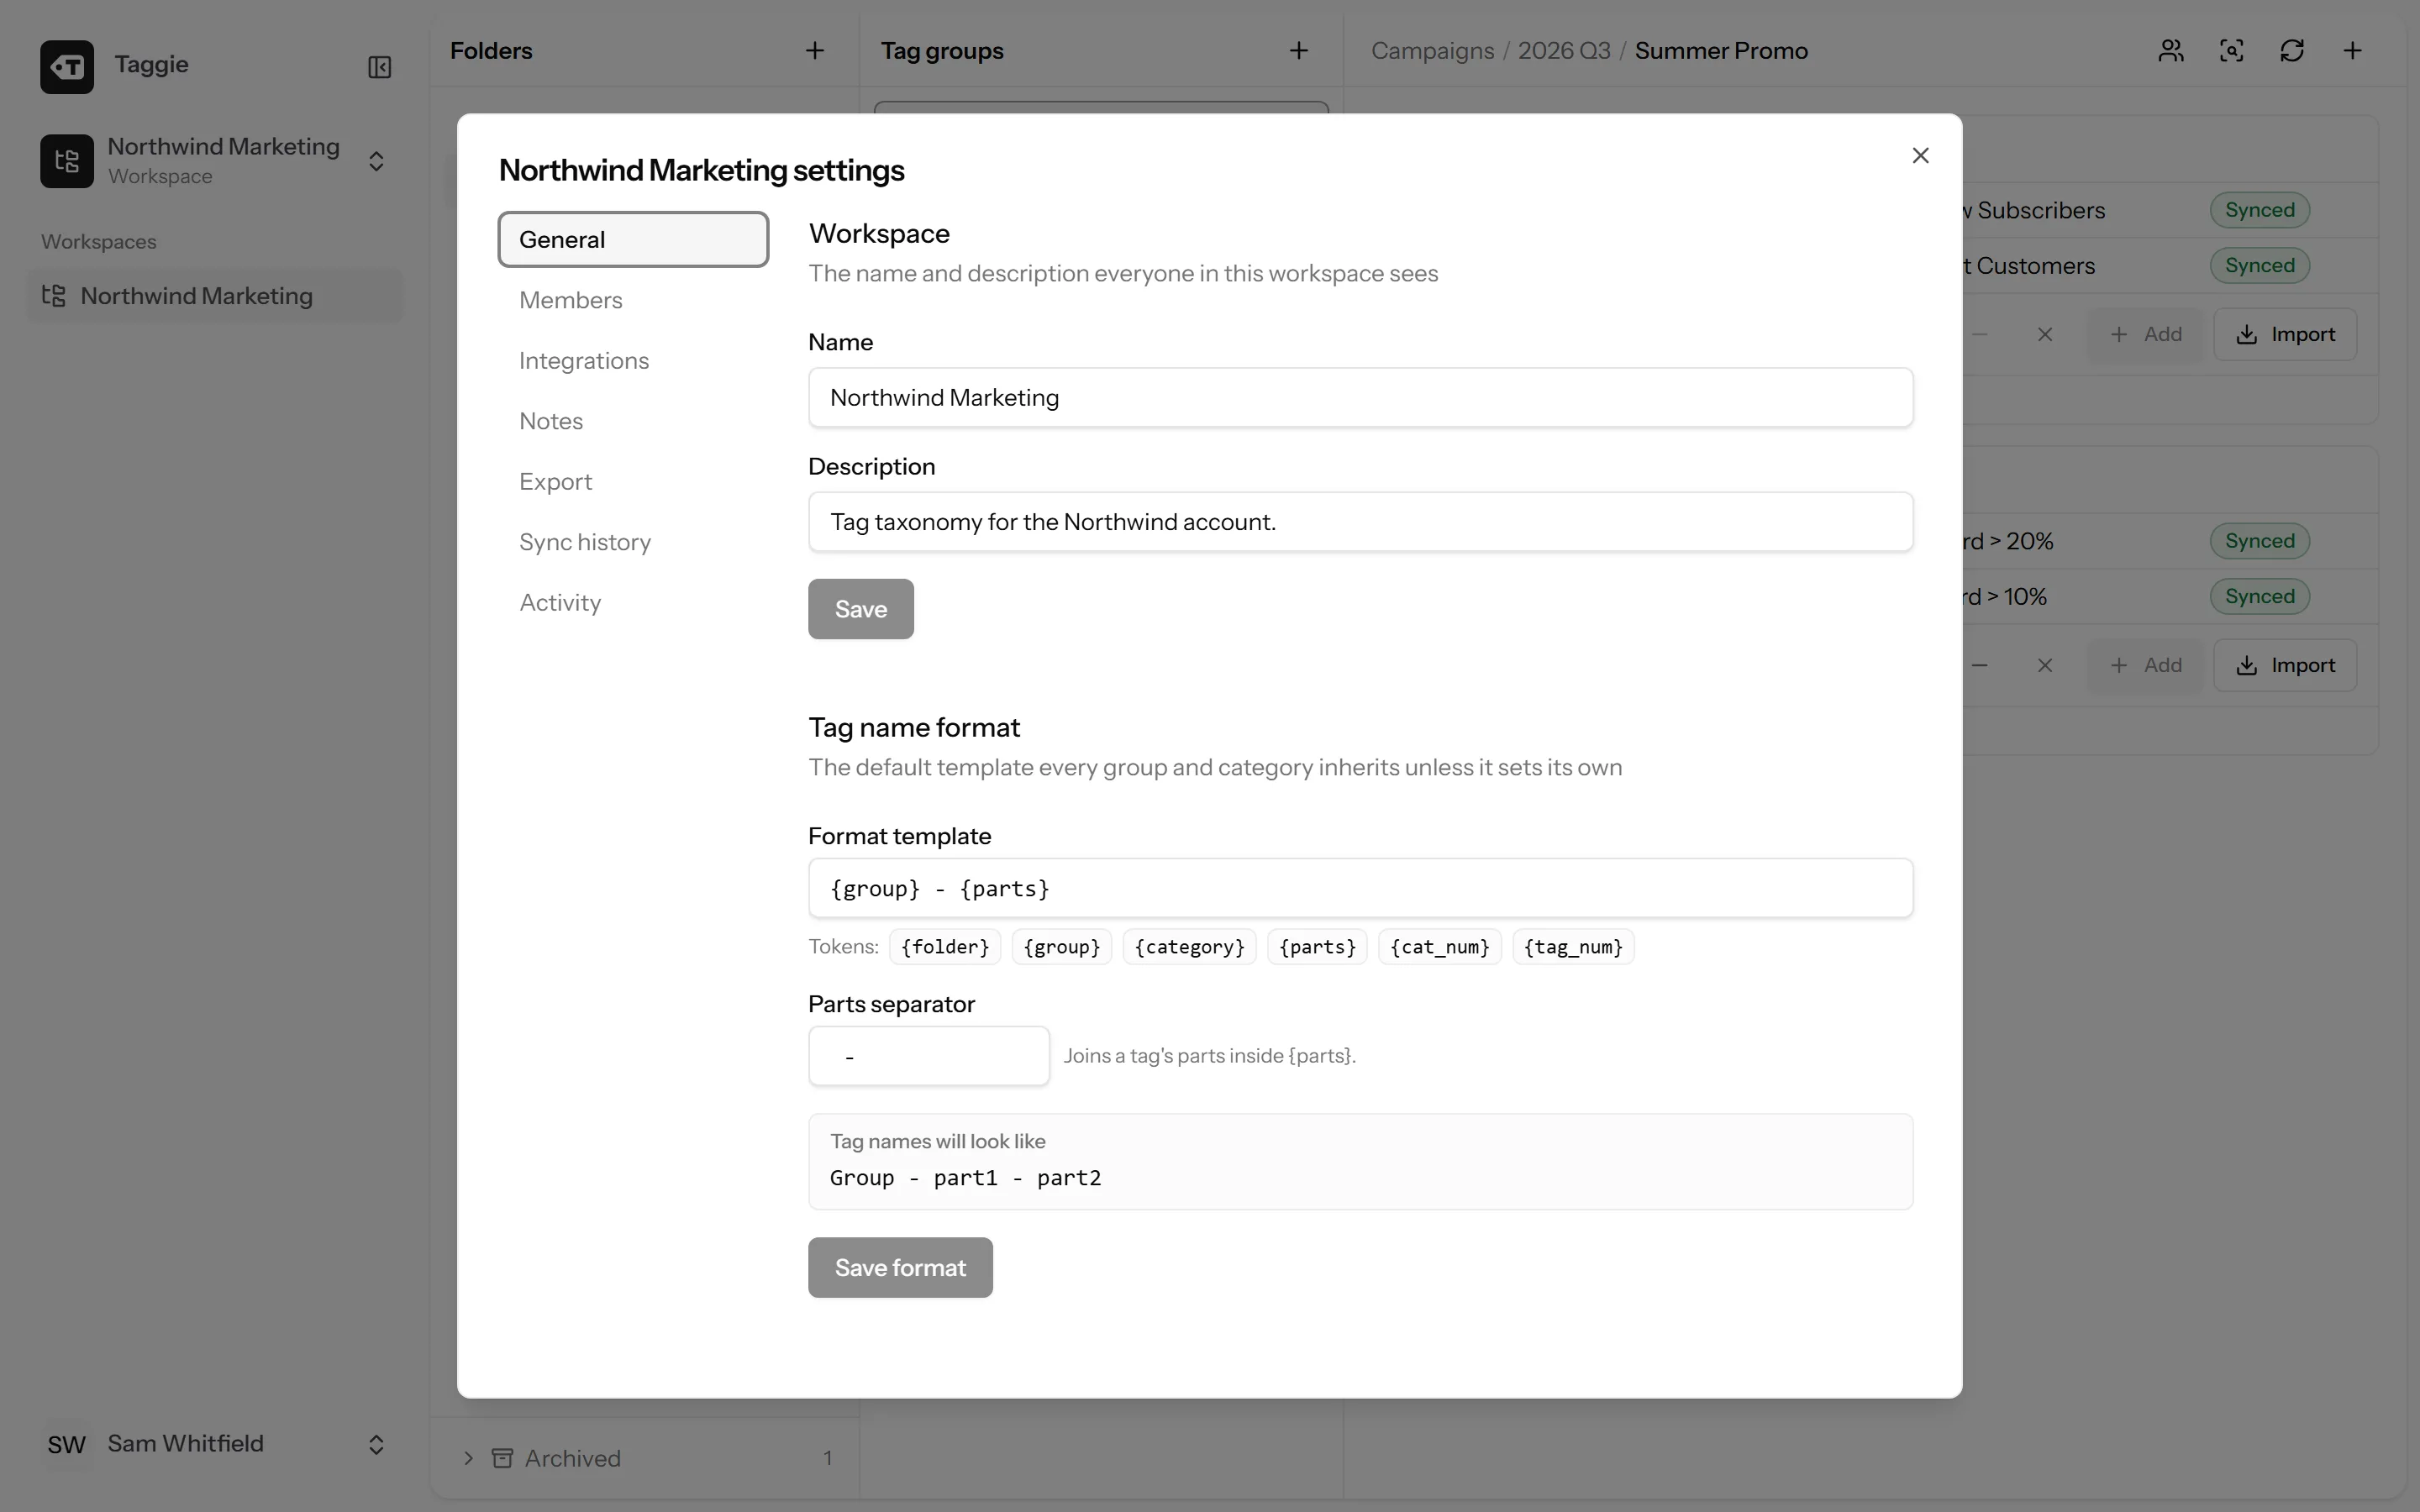
Task: Open Sam Whitfield user menu chevron
Action: point(376,1444)
